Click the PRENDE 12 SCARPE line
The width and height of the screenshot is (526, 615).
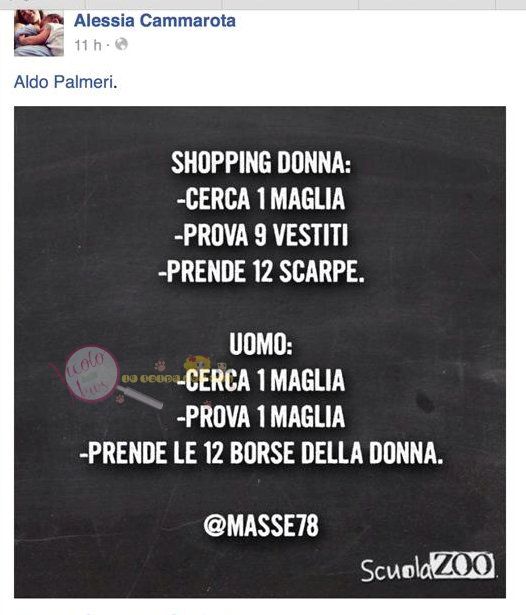tap(261, 271)
